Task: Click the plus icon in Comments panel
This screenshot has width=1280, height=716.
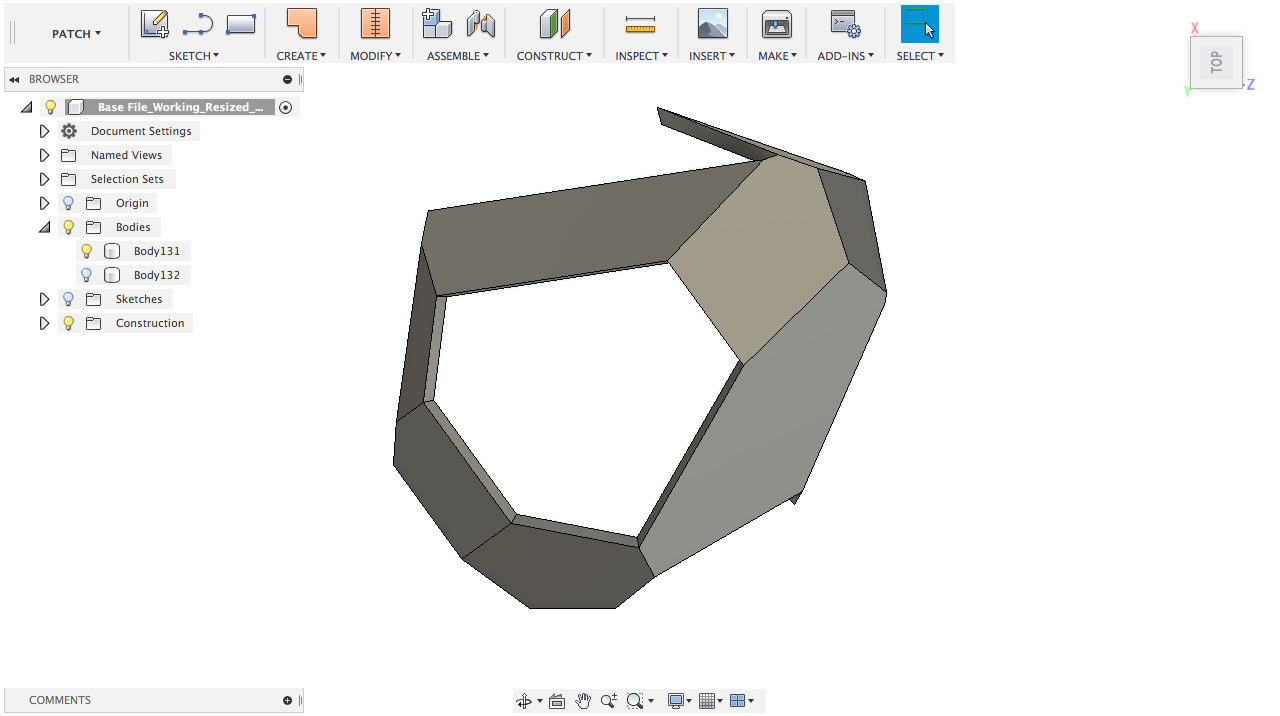Action: coord(288,700)
